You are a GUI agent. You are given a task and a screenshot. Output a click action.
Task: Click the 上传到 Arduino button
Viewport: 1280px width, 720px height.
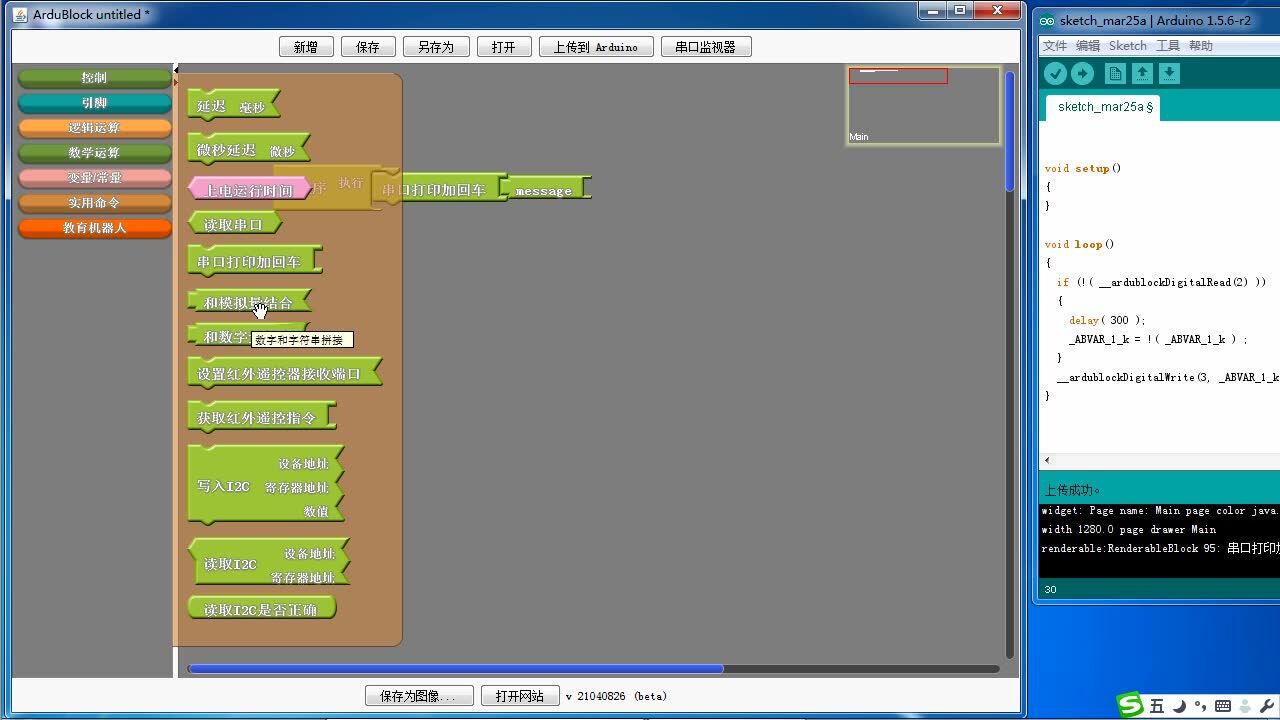pos(596,47)
